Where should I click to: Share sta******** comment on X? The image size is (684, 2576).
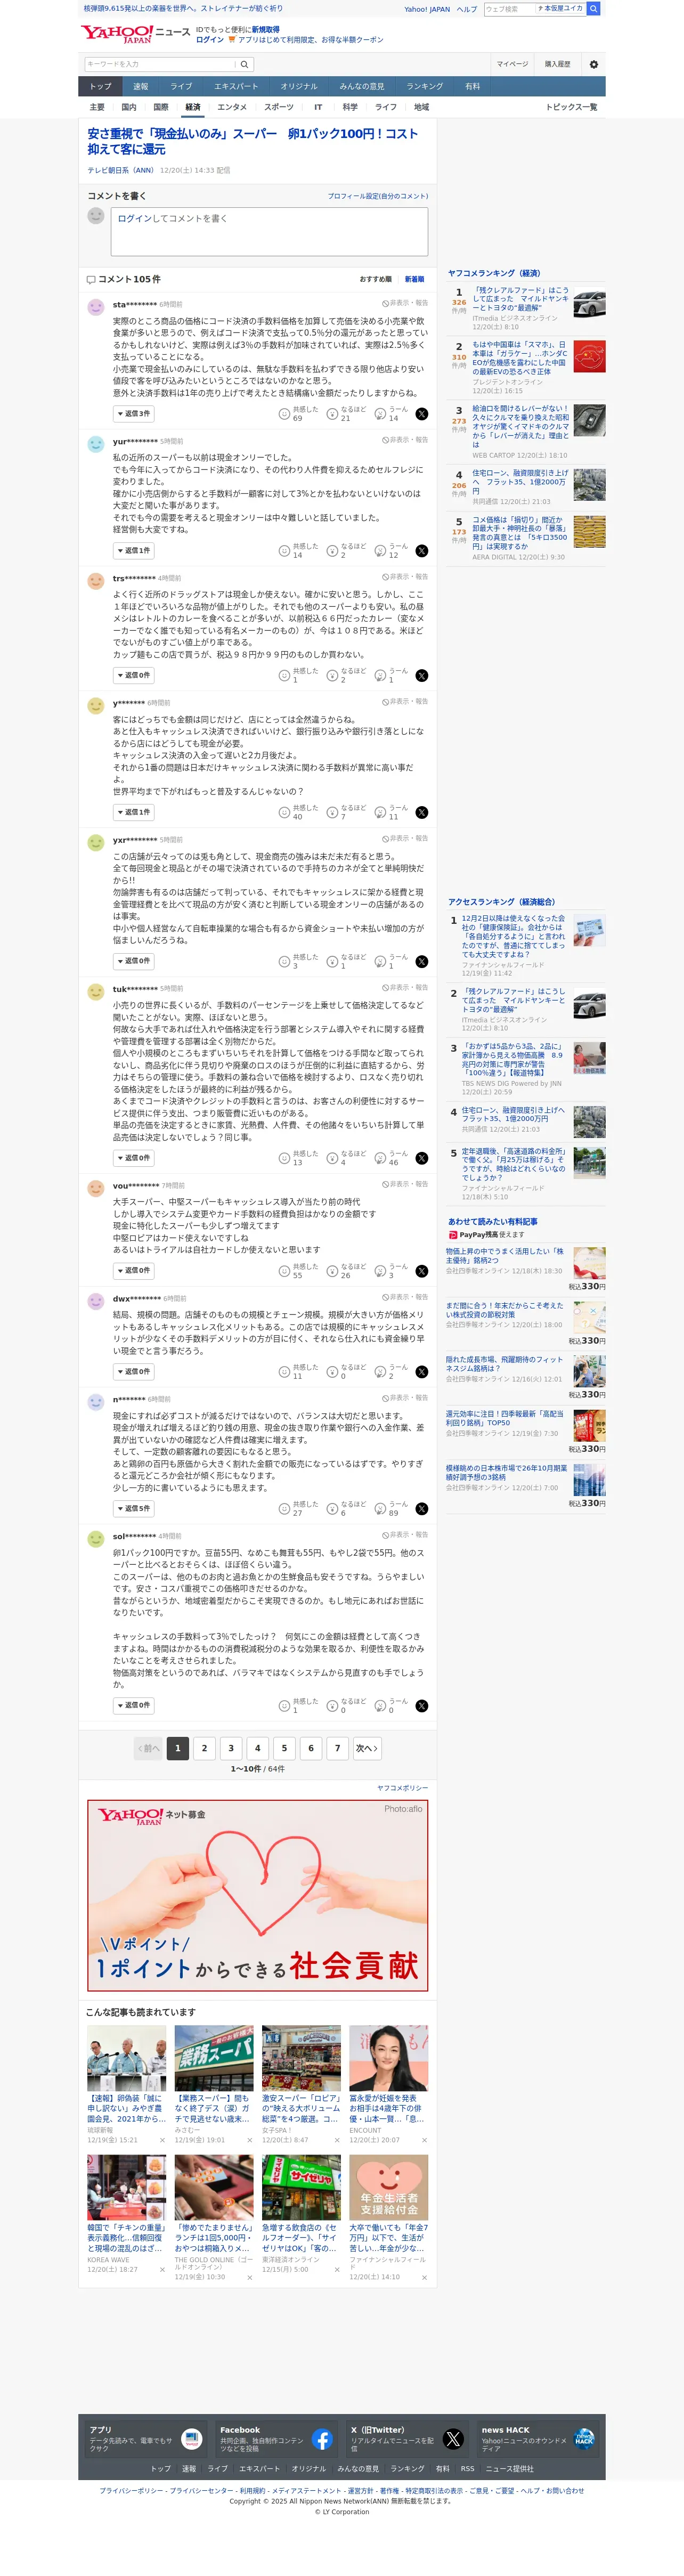tap(421, 414)
